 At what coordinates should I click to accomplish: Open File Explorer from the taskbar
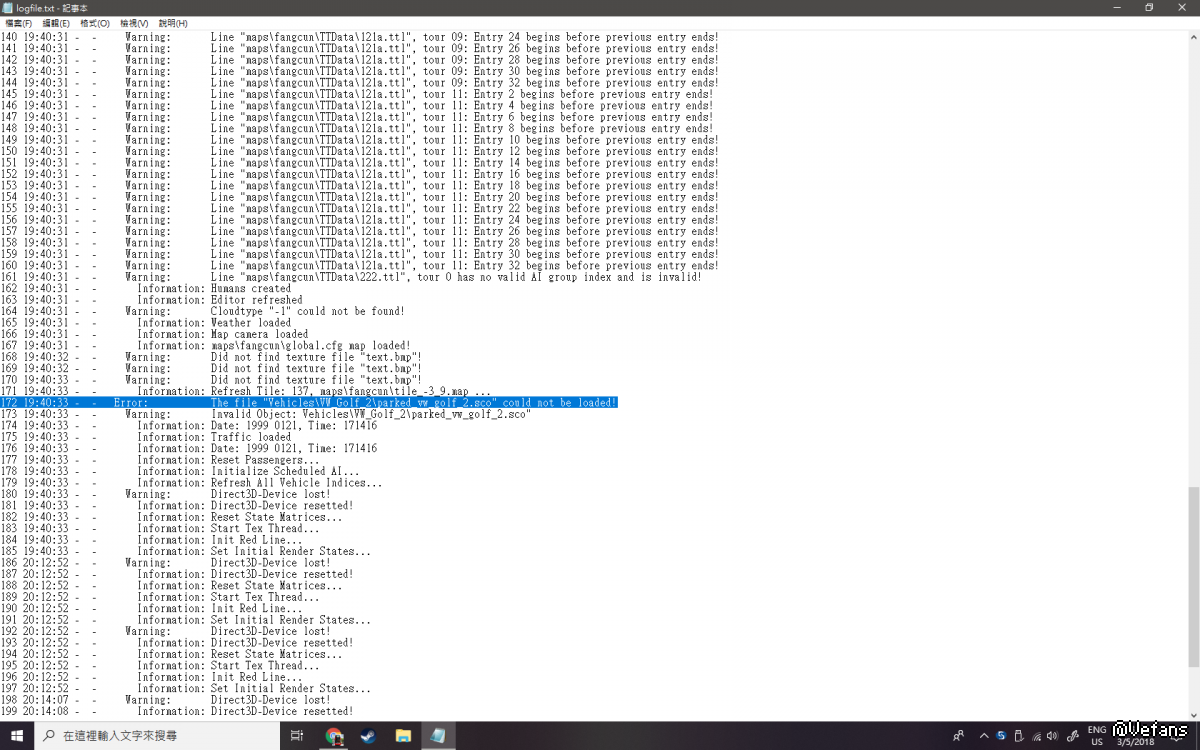point(403,735)
